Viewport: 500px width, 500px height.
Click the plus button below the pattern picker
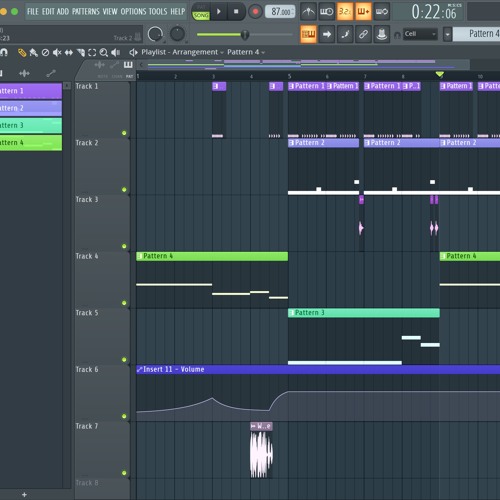coord(24,495)
